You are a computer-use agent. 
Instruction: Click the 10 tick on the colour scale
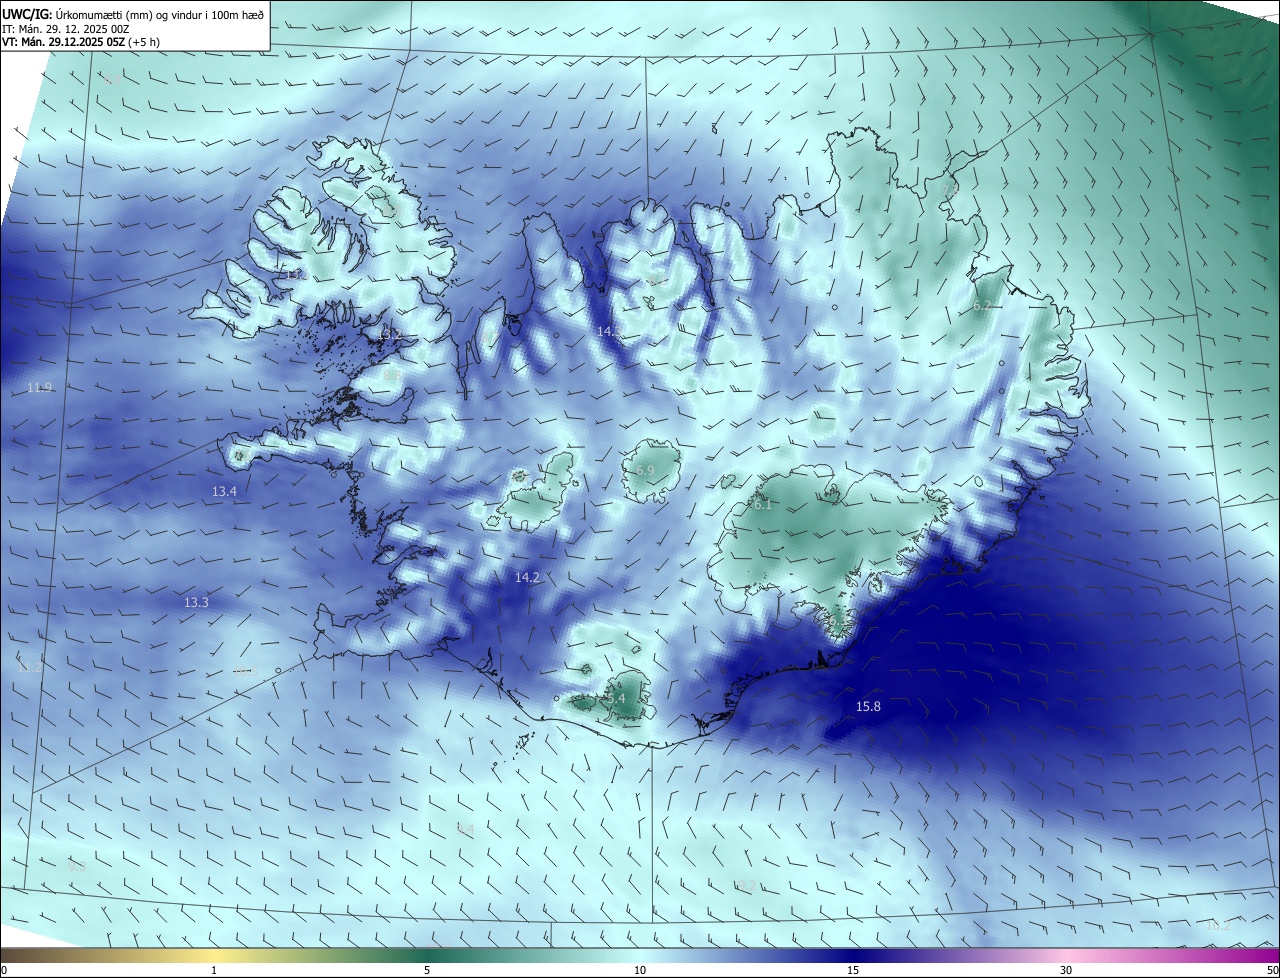640,970
